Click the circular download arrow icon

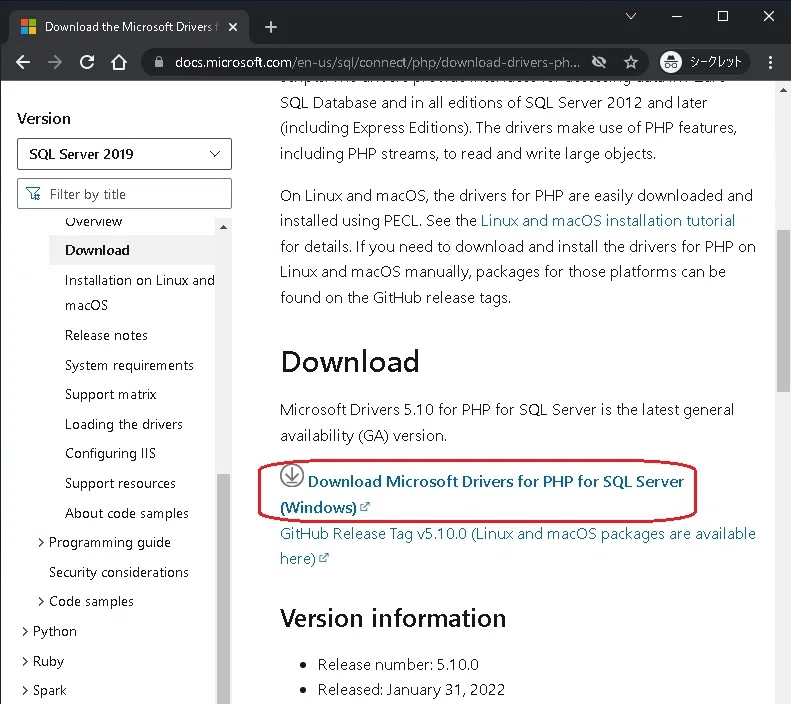coord(292,475)
